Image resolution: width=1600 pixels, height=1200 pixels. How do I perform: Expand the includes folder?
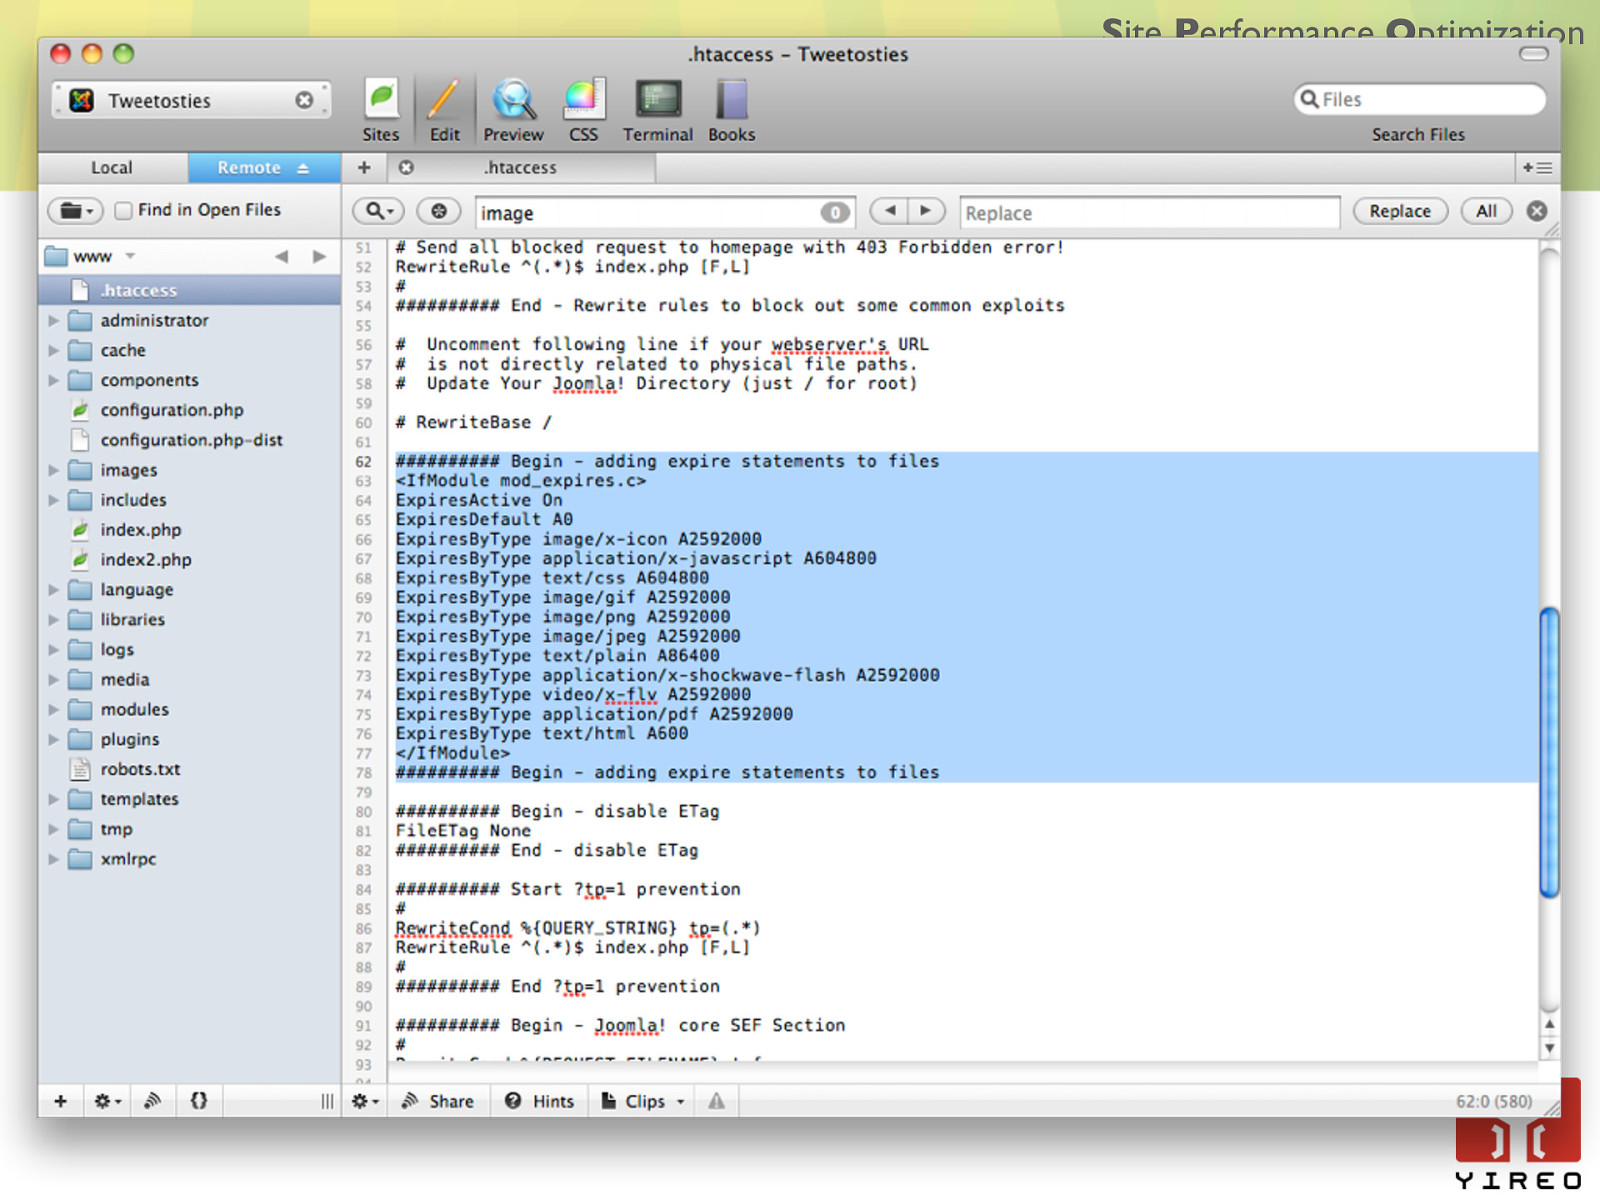54,500
